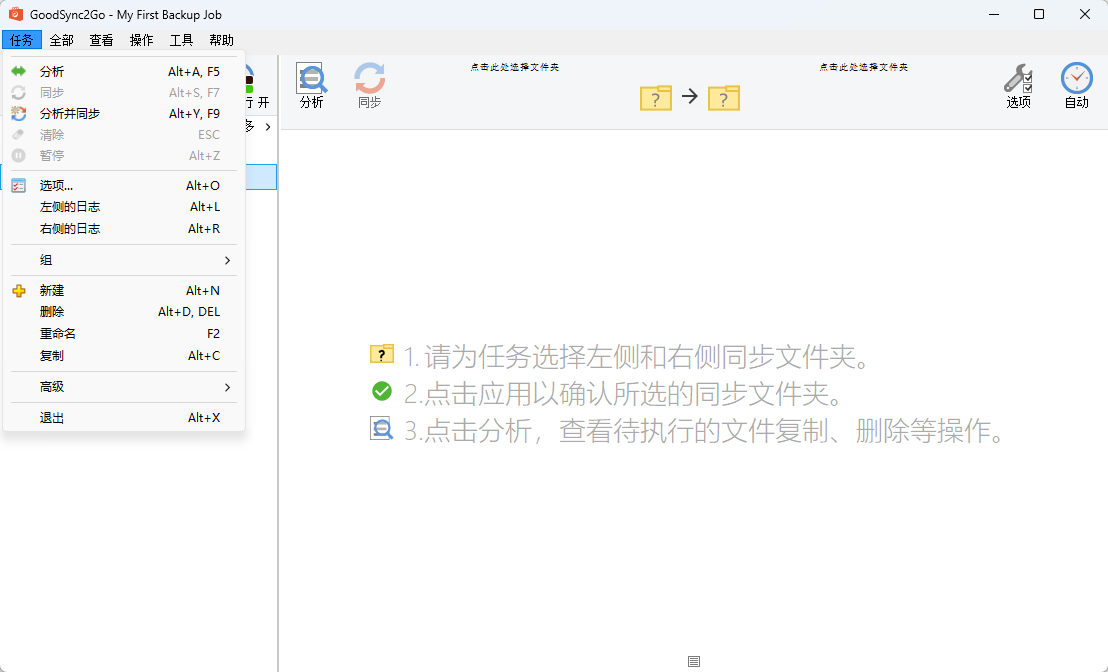Click right 点击此处选择文件夹 label
1108x672 pixels.
pos(864,67)
